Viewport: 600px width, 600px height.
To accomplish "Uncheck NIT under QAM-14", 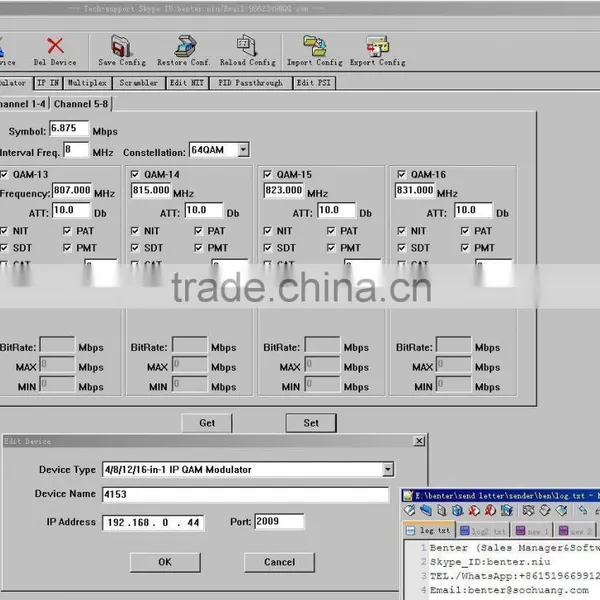I will click(135, 231).
